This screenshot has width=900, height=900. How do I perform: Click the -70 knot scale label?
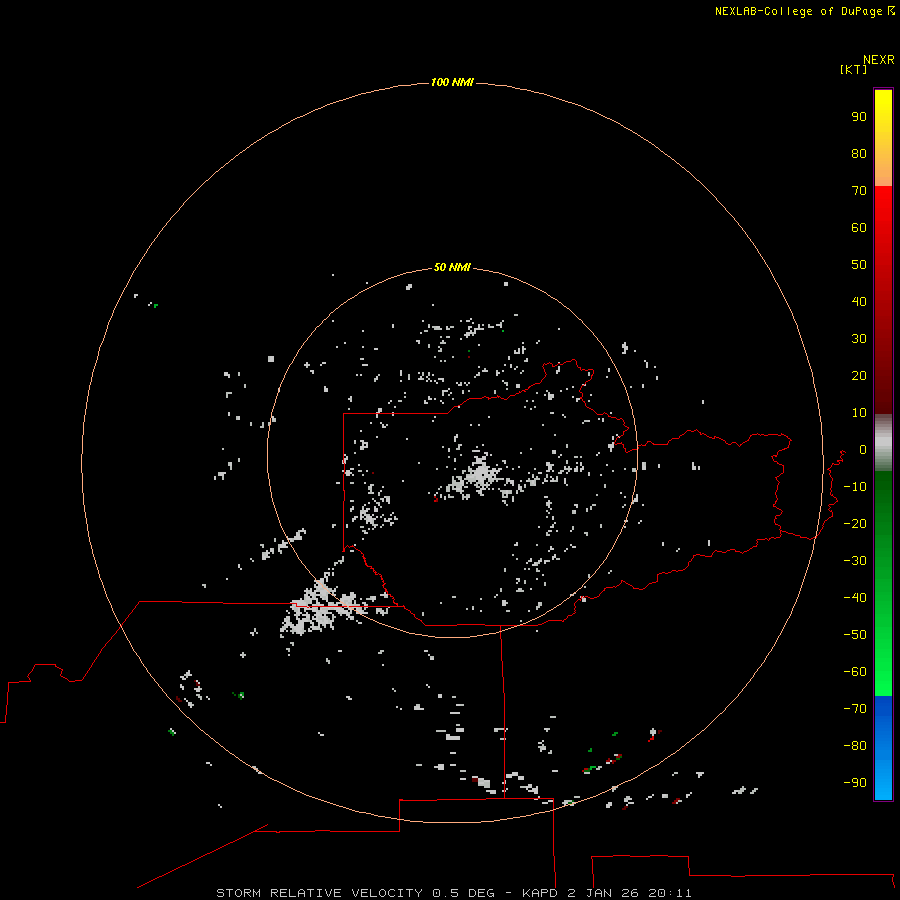(x=855, y=708)
